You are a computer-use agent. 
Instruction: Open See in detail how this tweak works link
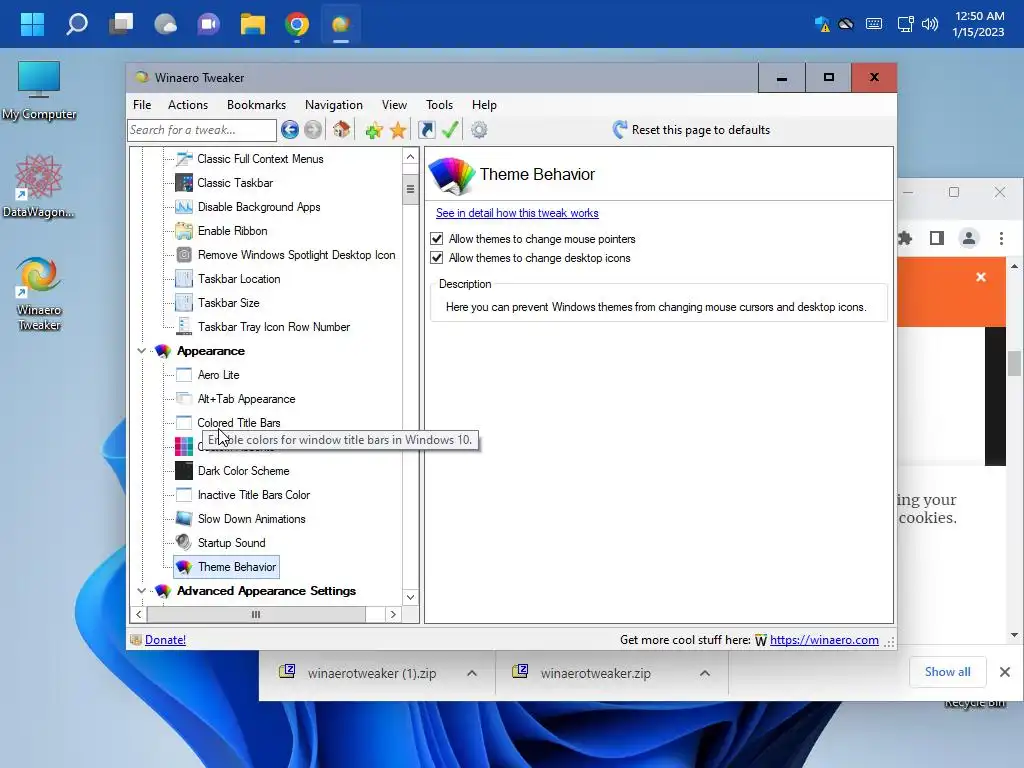pos(517,213)
